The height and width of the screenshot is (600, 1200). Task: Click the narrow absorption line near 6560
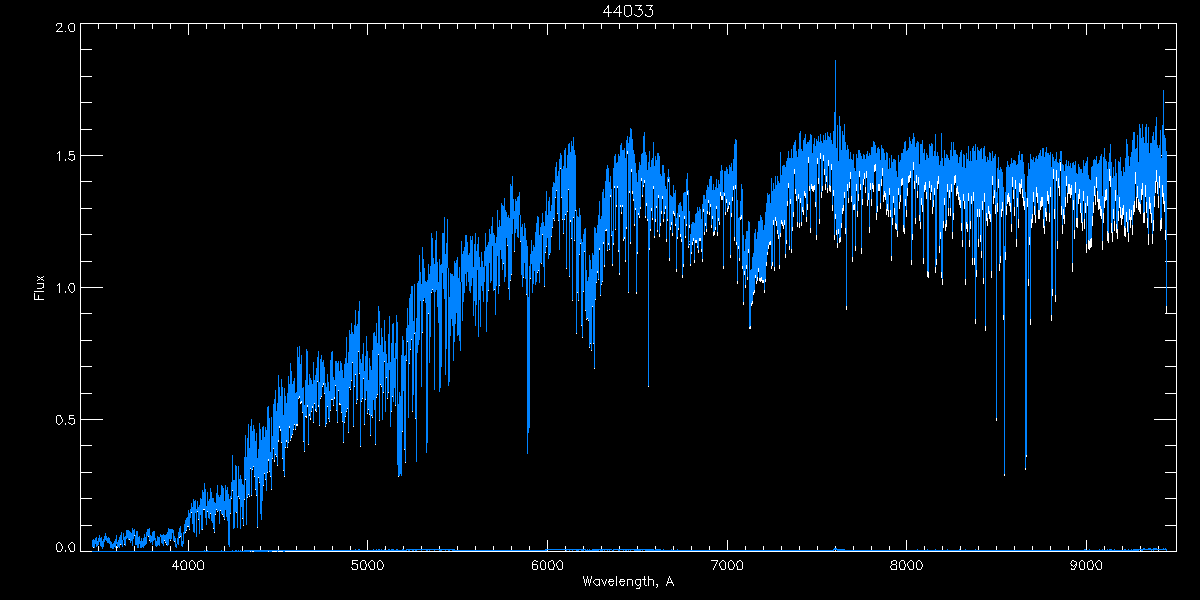point(648,384)
